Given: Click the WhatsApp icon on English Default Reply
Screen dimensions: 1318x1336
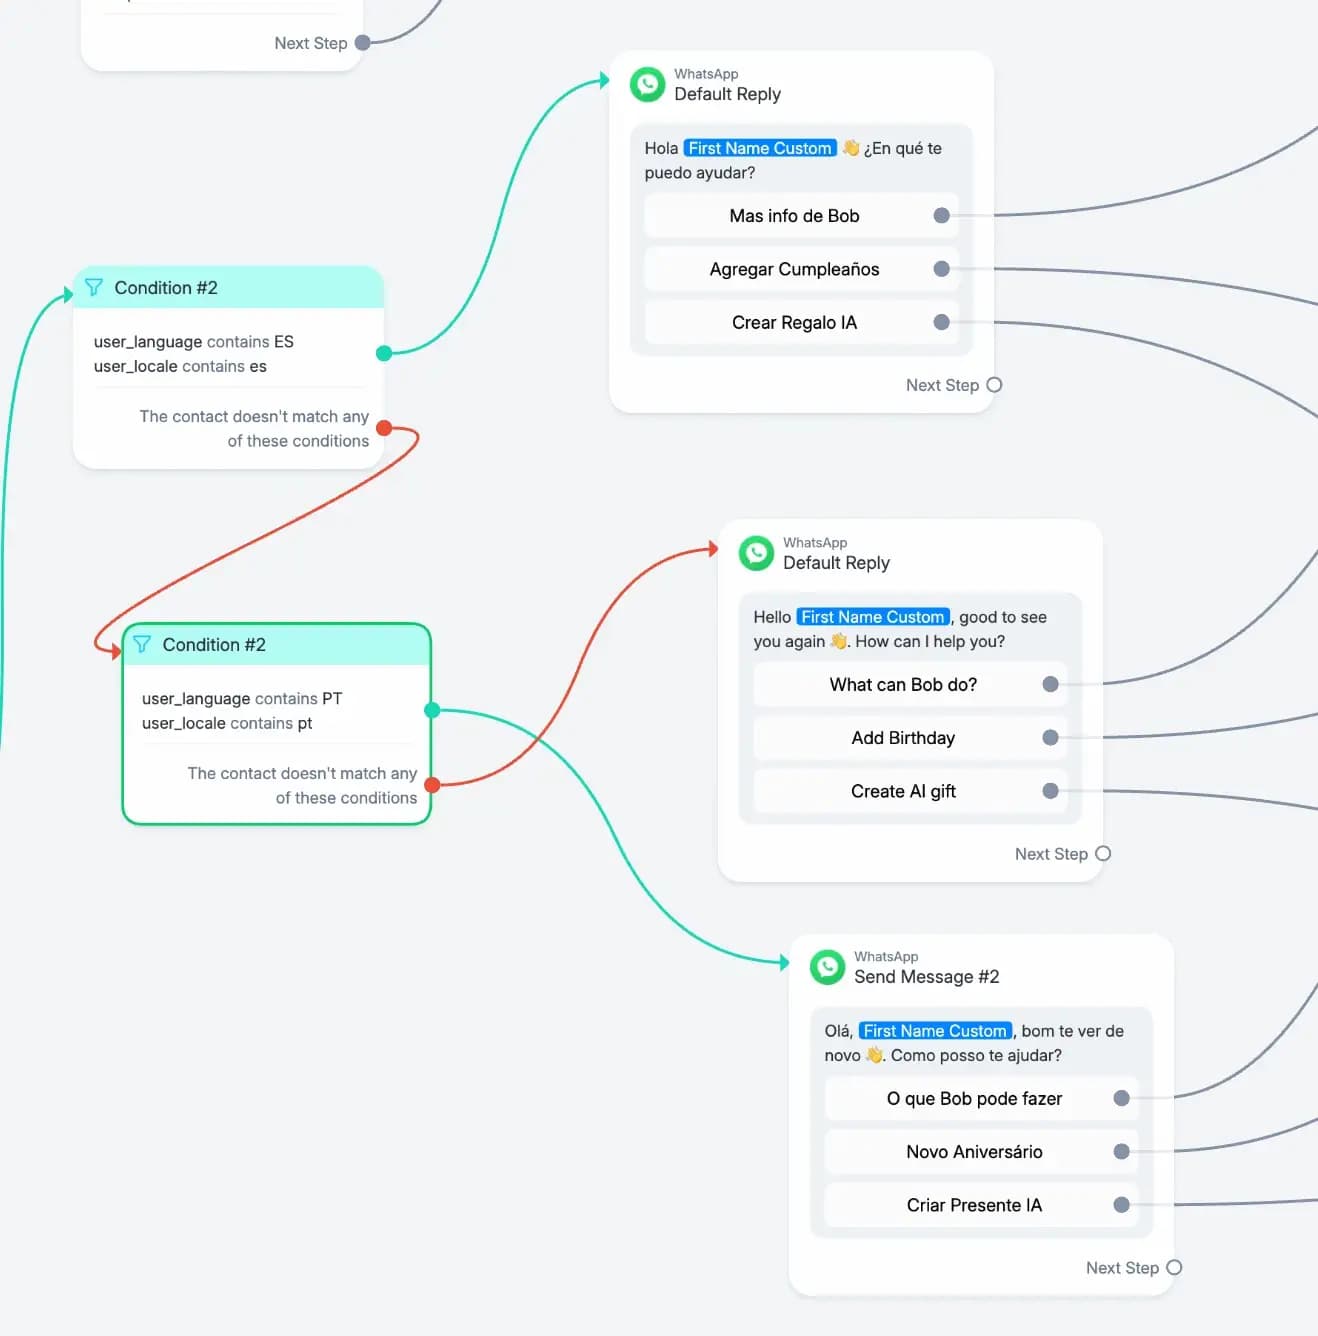Looking at the screenshot, I should coord(757,553).
